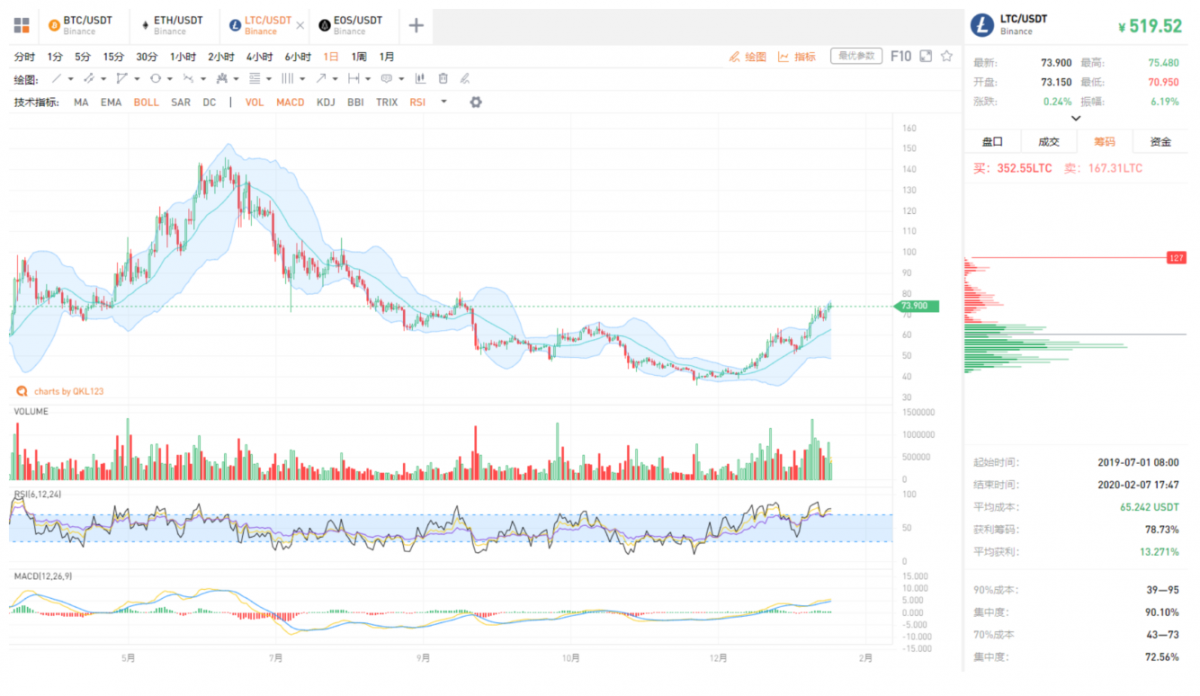The image size is (1200, 696).
Task: Toggle the BBI sub-indicator
Action: click(x=355, y=102)
